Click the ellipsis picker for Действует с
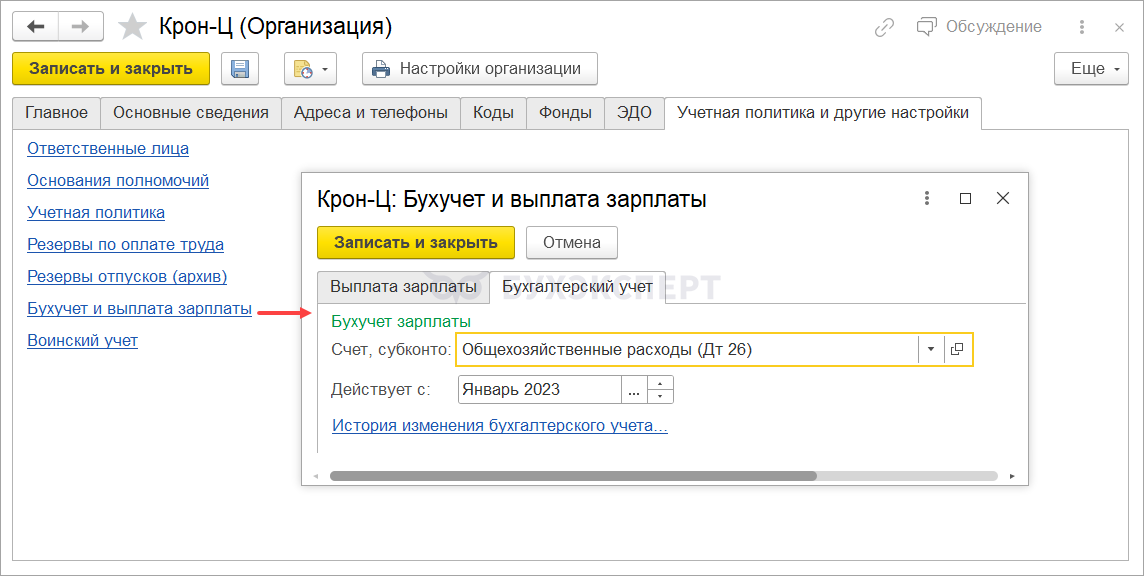 pos(634,390)
